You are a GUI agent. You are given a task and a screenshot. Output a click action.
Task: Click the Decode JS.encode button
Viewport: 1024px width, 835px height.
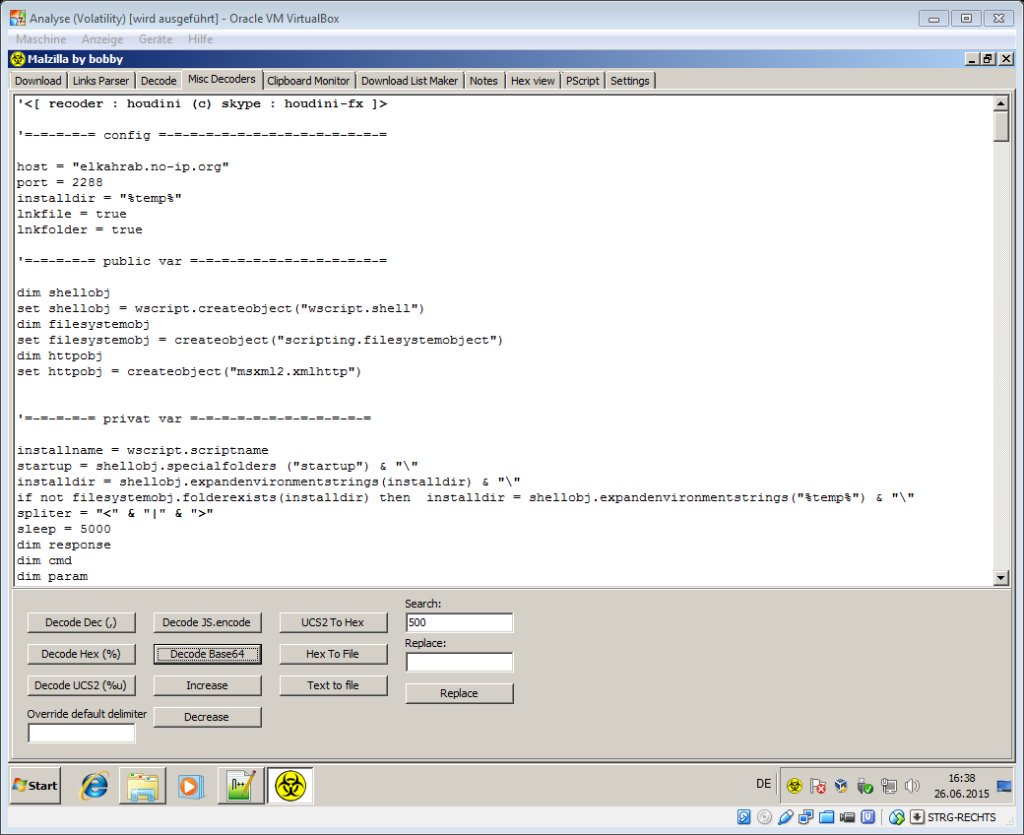(206, 622)
